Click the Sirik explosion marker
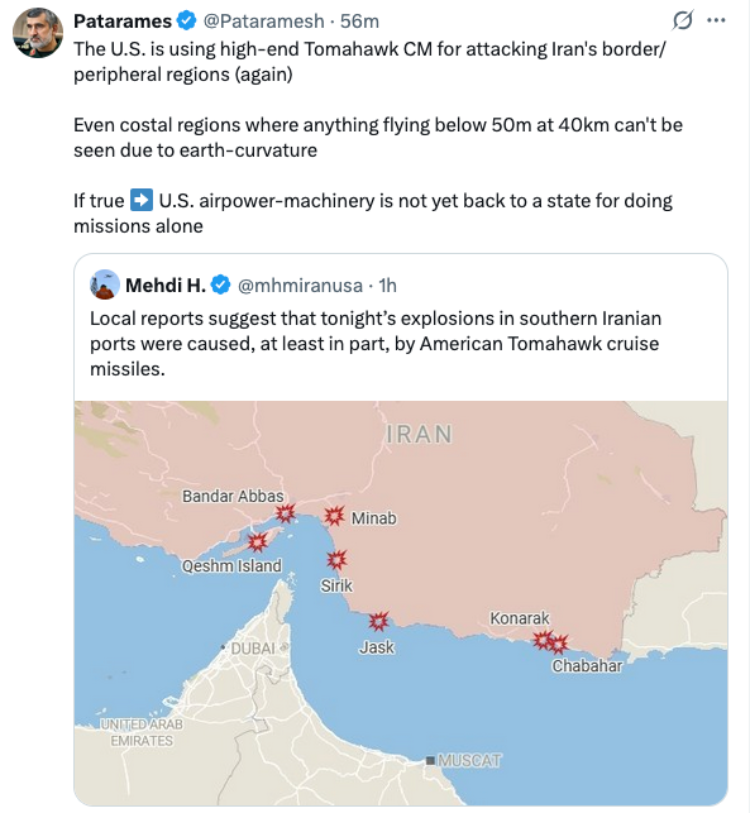The width and height of the screenshot is (750, 813). point(337,560)
